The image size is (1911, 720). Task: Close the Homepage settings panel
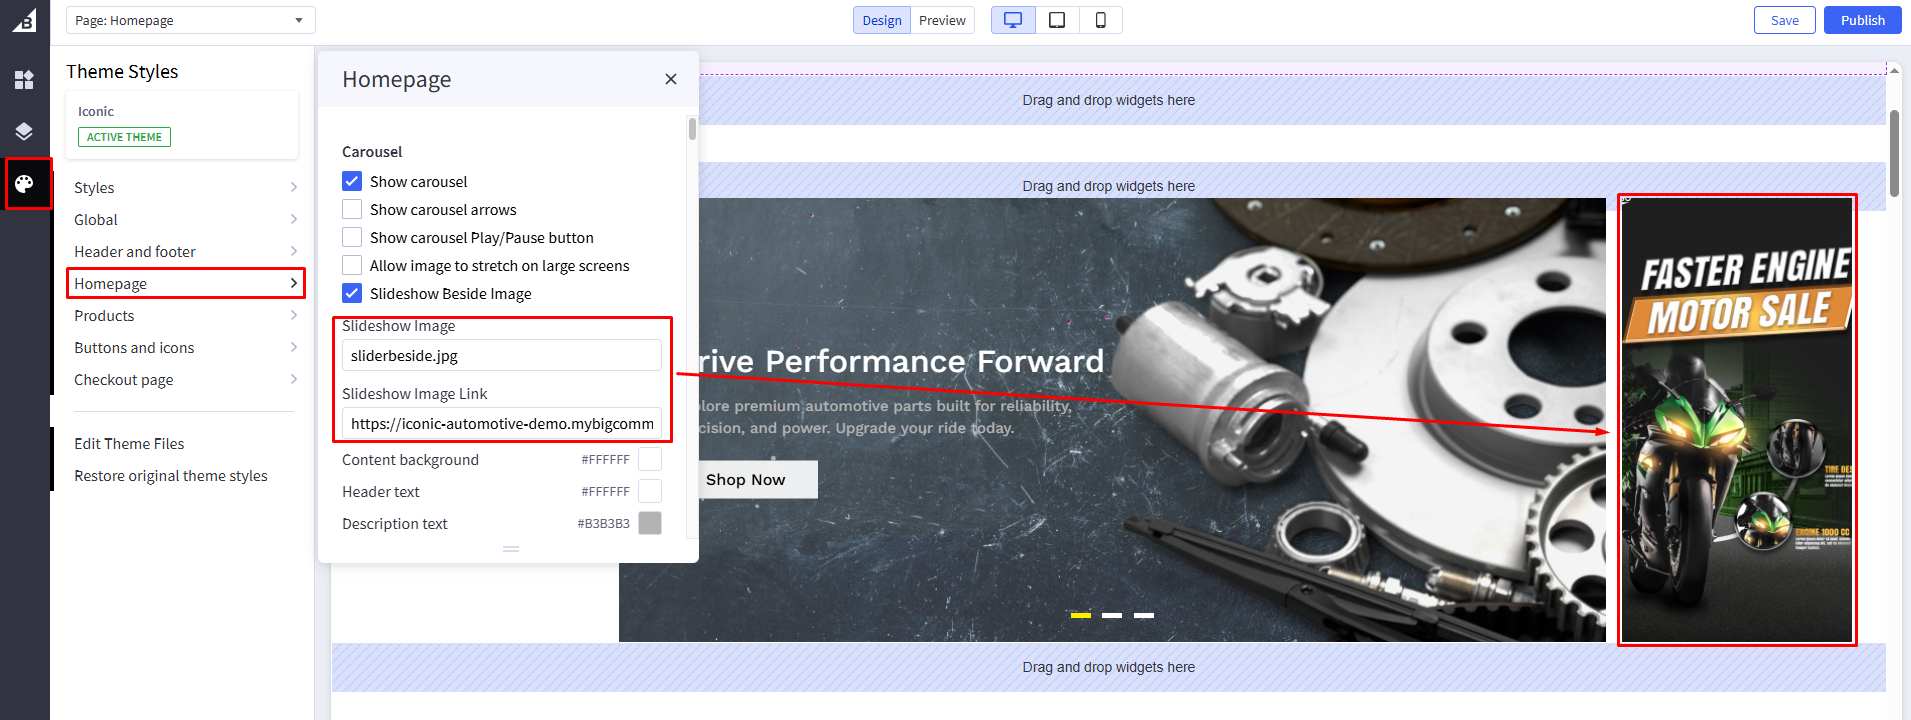(671, 79)
